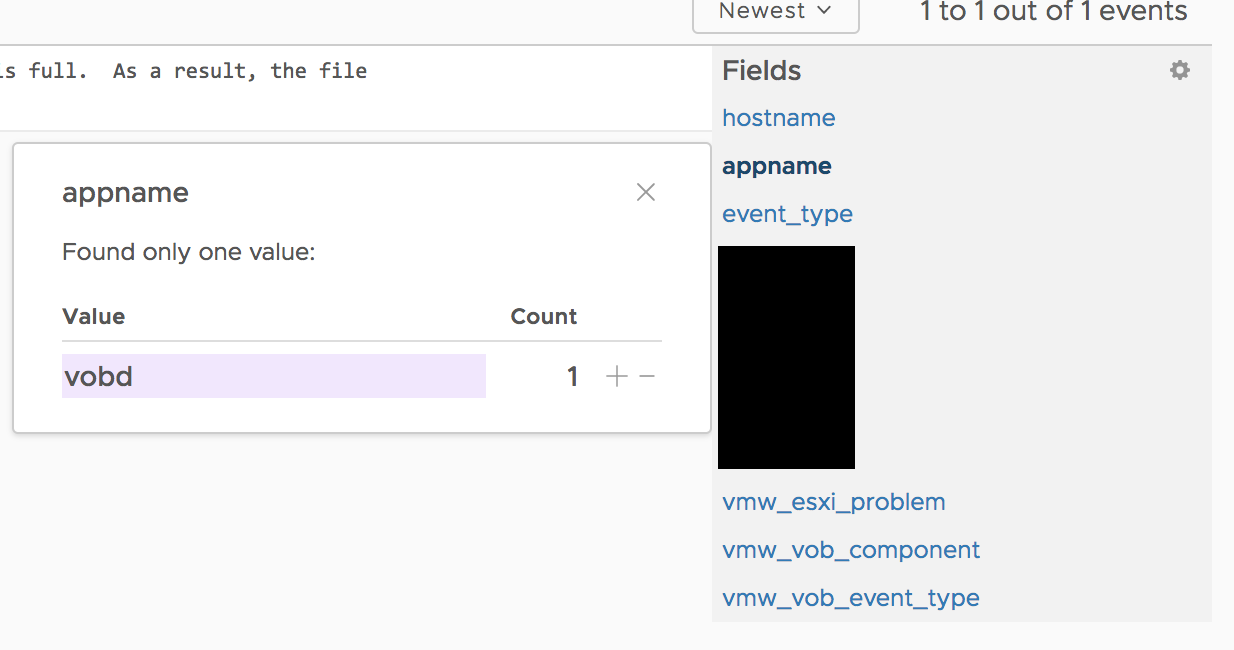Expand the Newest sort dropdown
This screenshot has height=650, width=1234.
pyautogui.click(x=775, y=12)
